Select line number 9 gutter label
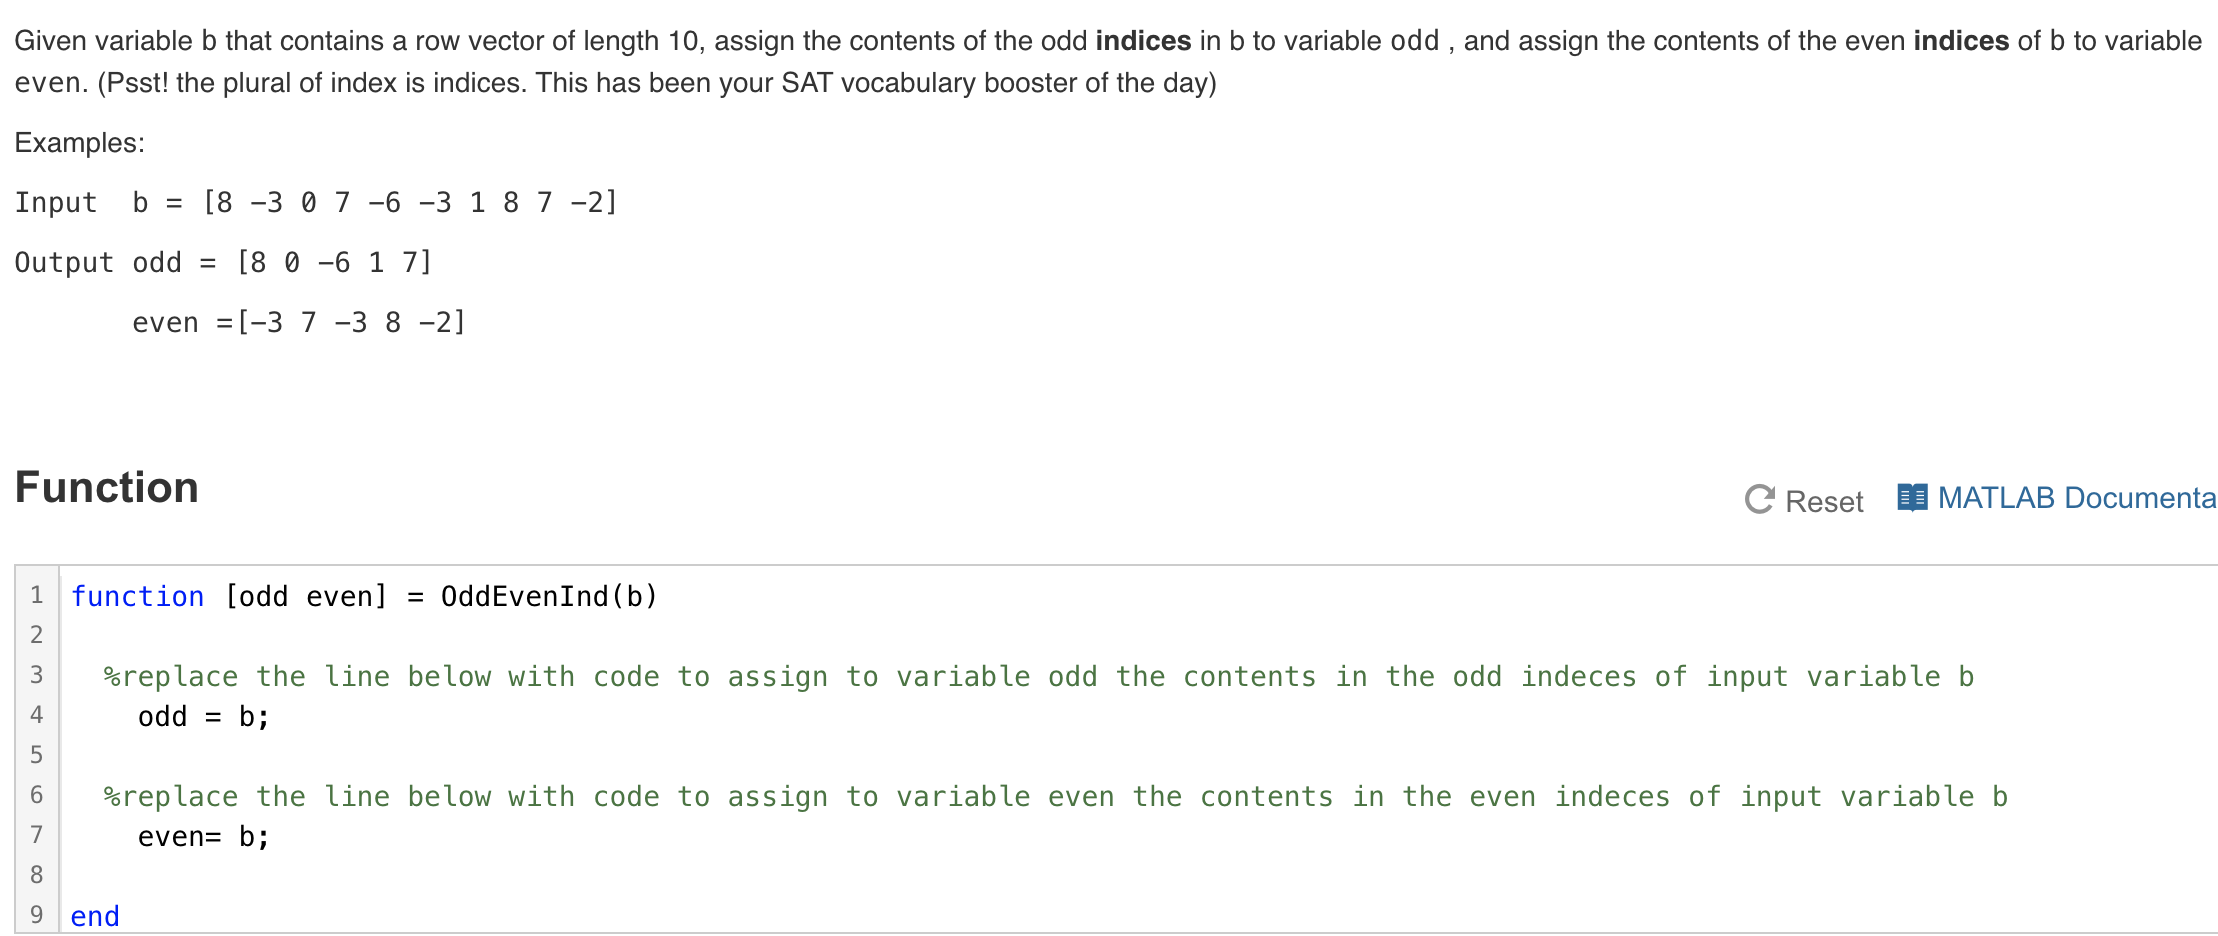 (36, 915)
